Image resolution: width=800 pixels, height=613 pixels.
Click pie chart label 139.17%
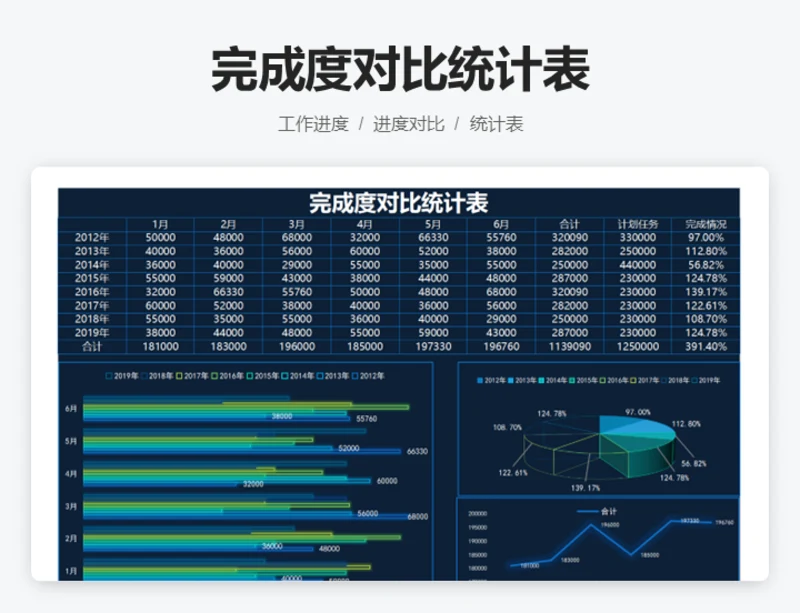[585, 488]
